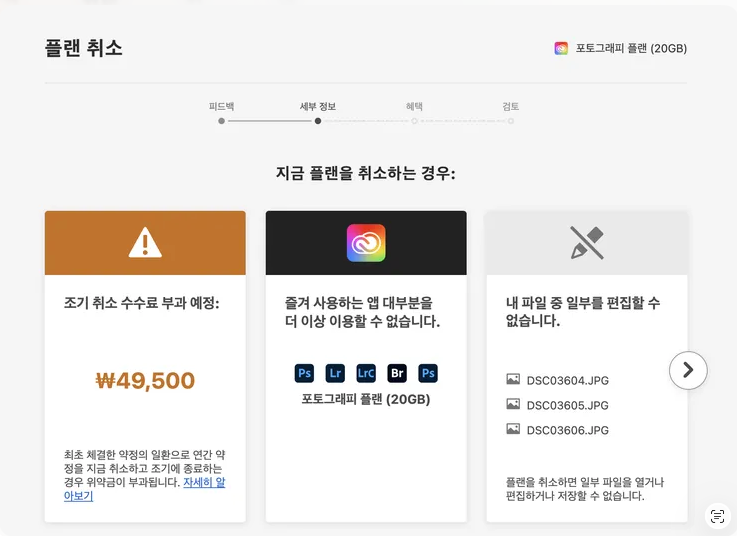The height and width of the screenshot is (536, 737).
Task: Click the 혜택 step dot on the progress bar
Action: (415, 121)
